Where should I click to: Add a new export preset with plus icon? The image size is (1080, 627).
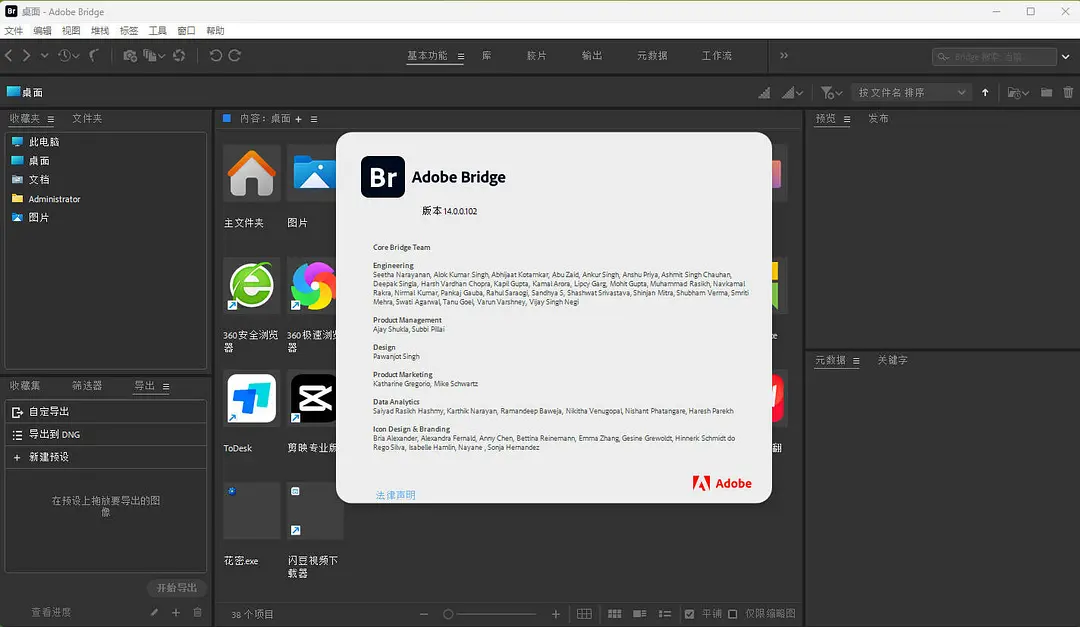[x=176, y=613]
